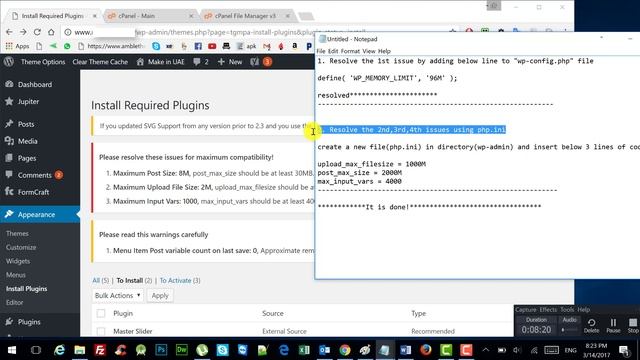Click the WordPress logo in admin bar
This screenshot has width=640, height=360.
pos(9,62)
